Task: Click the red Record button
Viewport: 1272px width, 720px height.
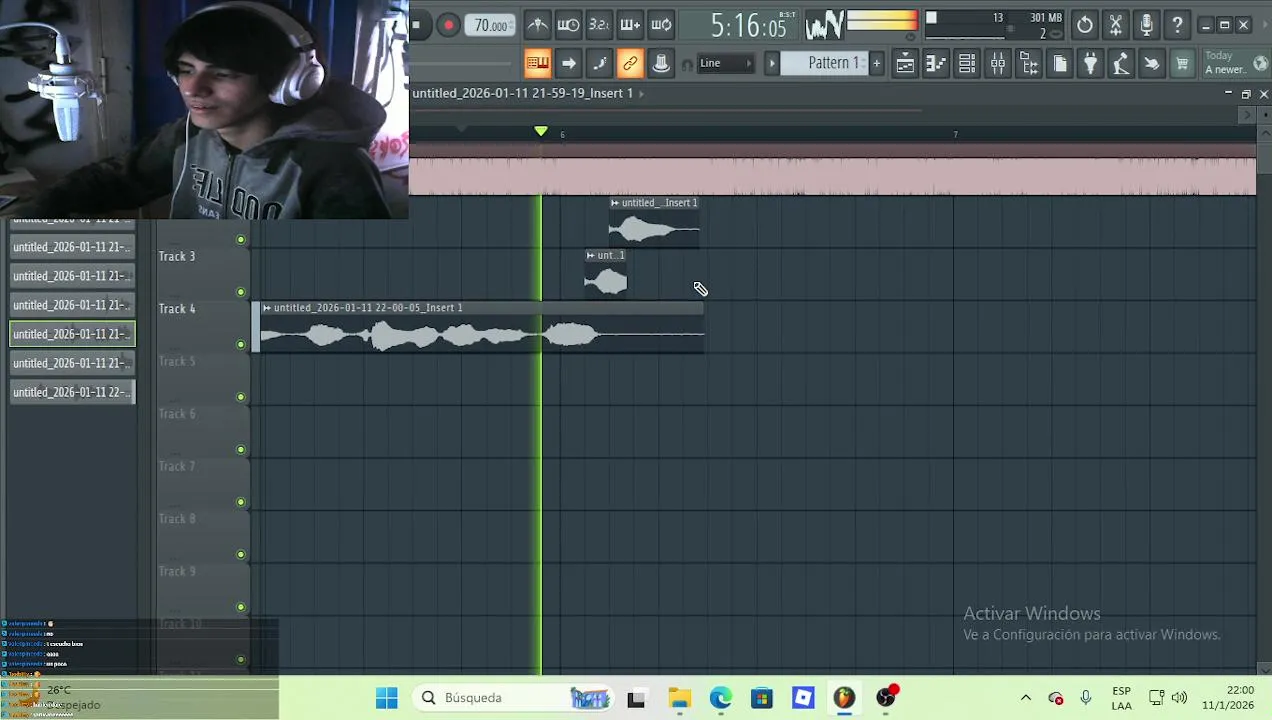Action: click(x=448, y=25)
